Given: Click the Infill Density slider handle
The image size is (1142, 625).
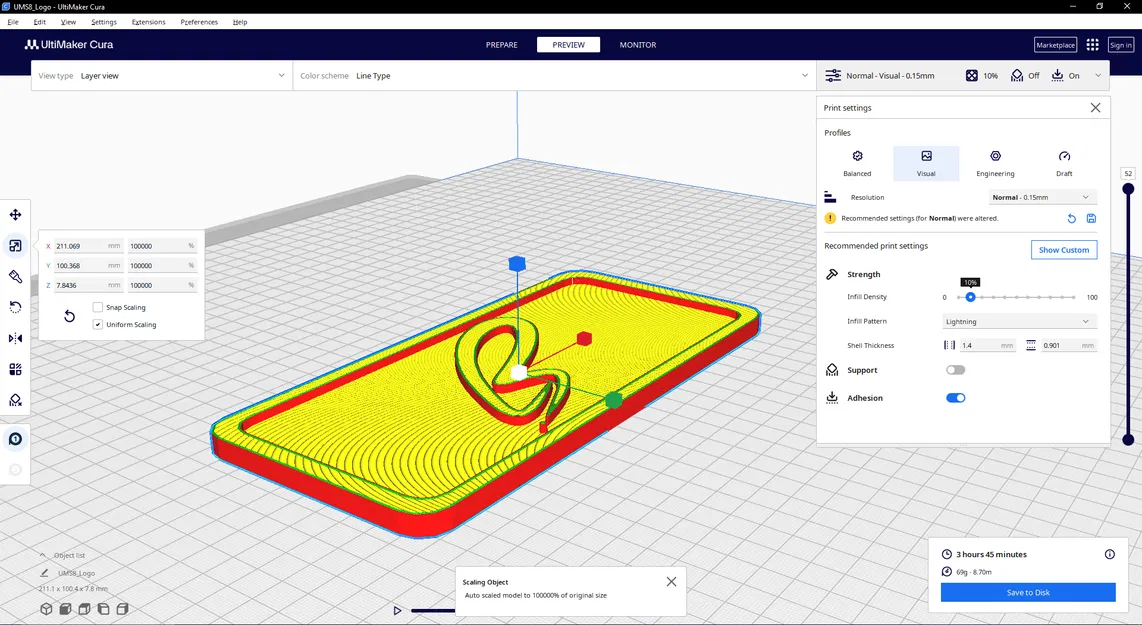Looking at the screenshot, I should [x=970, y=297].
